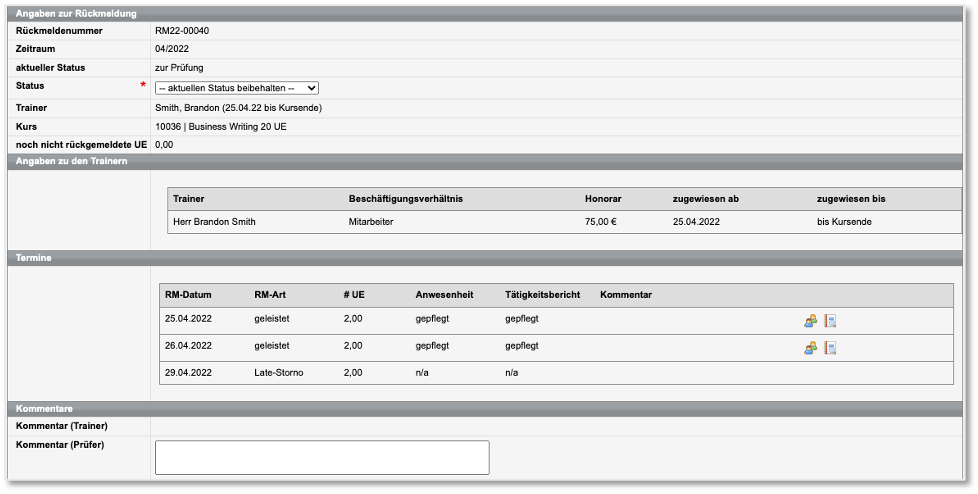This screenshot has width=978, height=494.
Task: Click Tätigkeitsbericht gepflegt in 26.04.2022 row
Action: point(521,346)
